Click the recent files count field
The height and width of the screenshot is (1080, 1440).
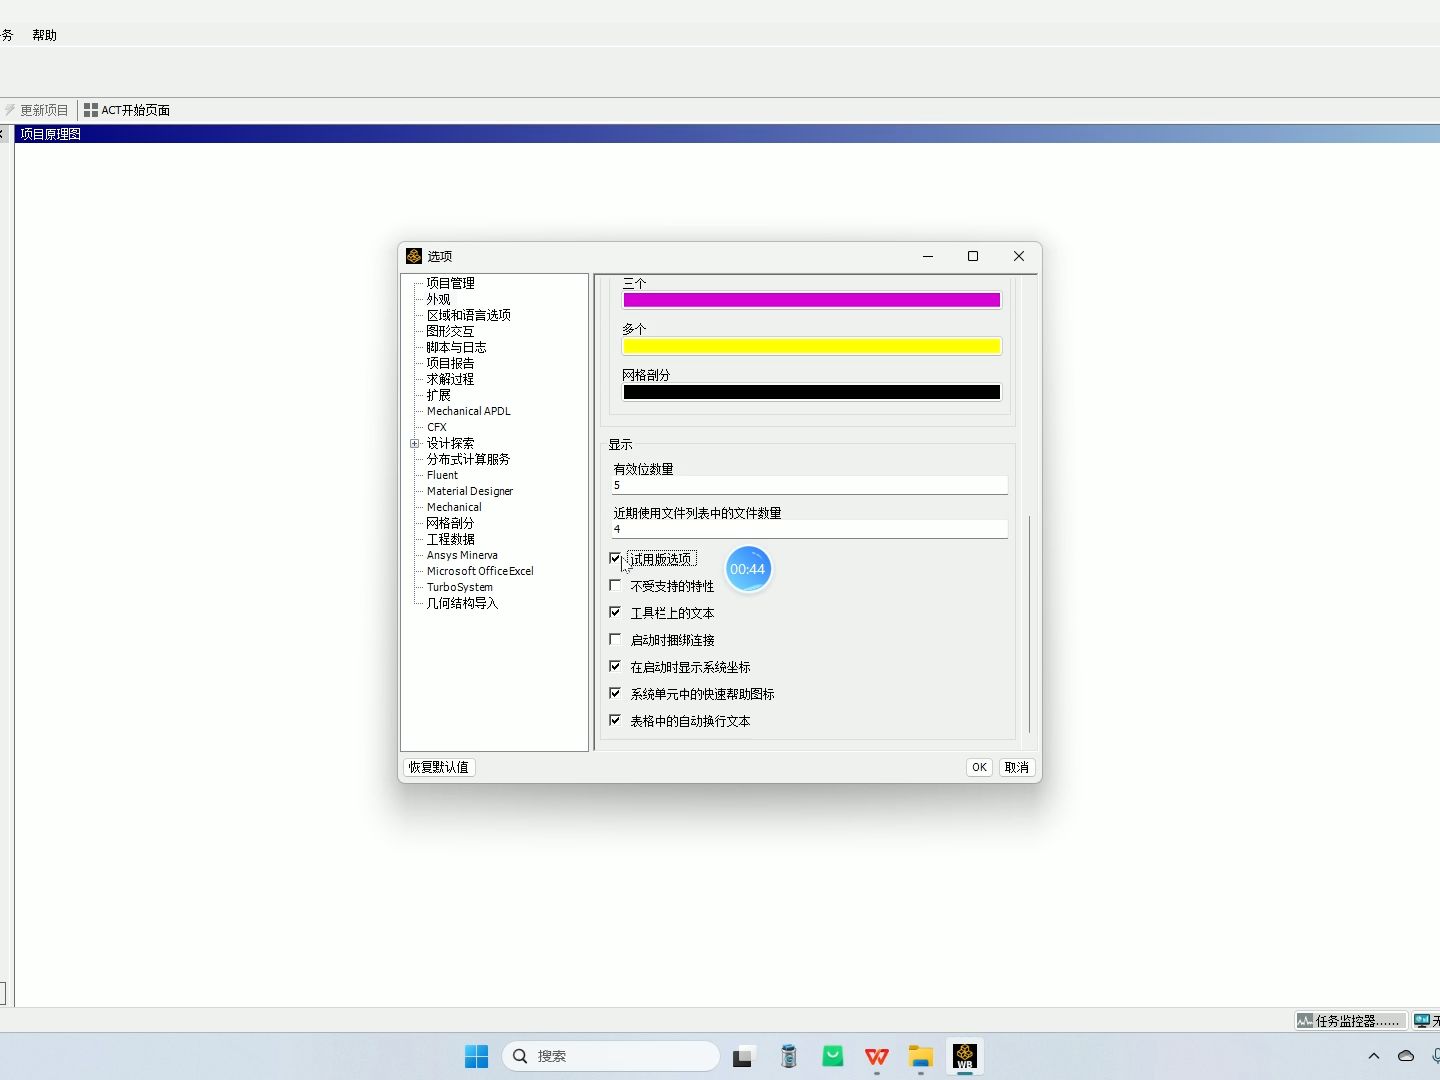click(x=810, y=529)
